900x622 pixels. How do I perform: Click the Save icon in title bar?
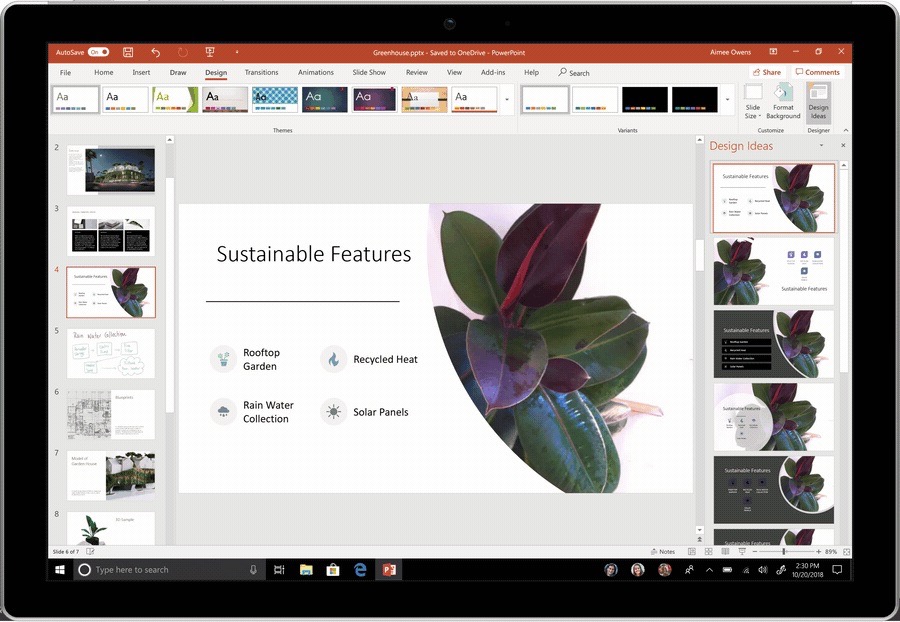click(128, 52)
